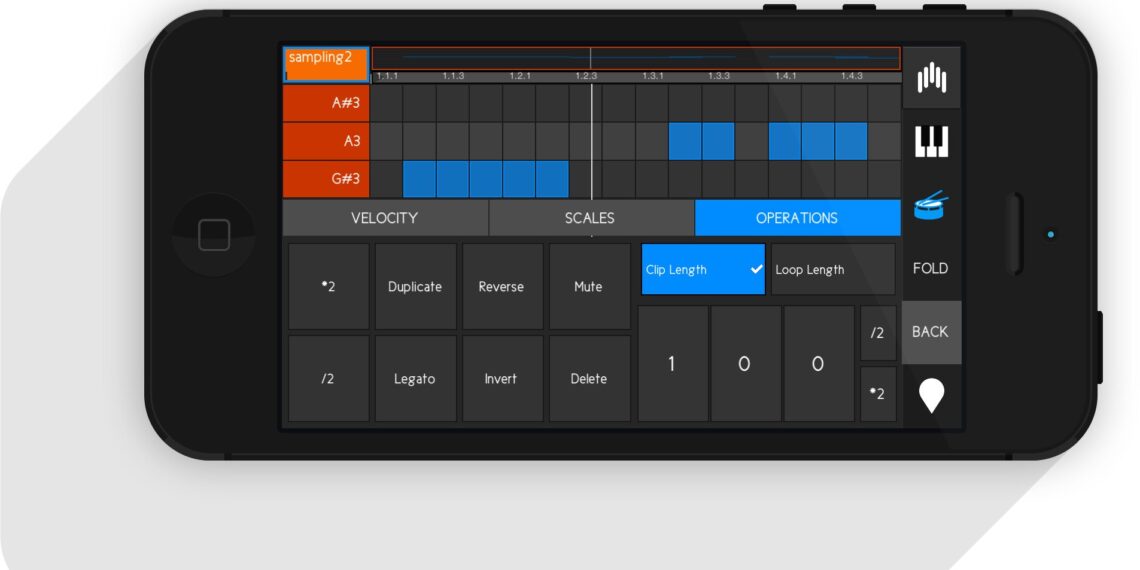Screen dimensions: 1140x570
Task: Enable the Clip Length option
Action: point(703,270)
